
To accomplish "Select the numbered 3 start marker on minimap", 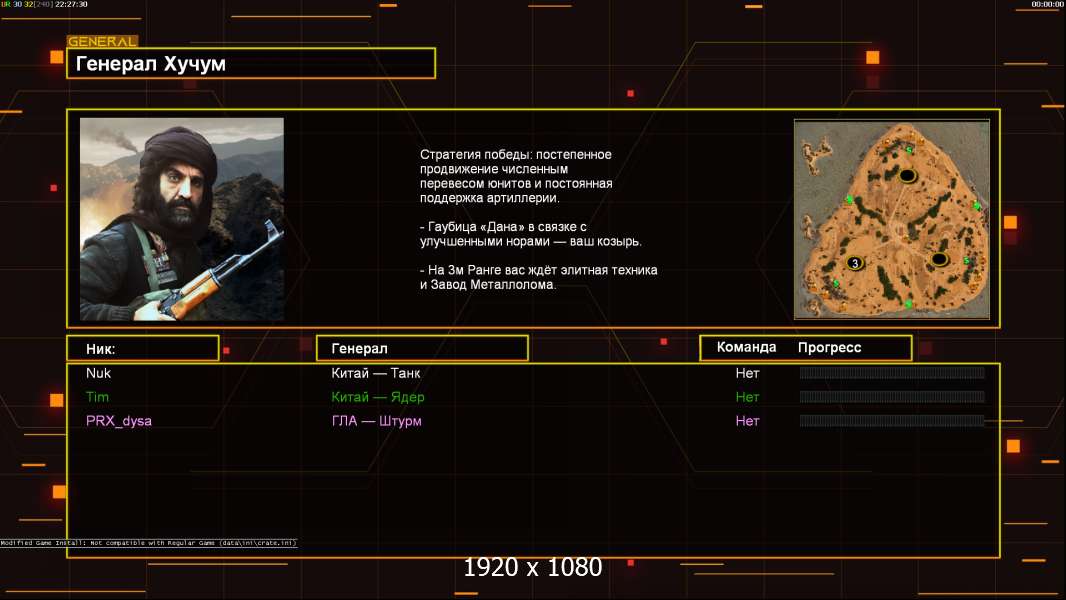I will pos(855,263).
